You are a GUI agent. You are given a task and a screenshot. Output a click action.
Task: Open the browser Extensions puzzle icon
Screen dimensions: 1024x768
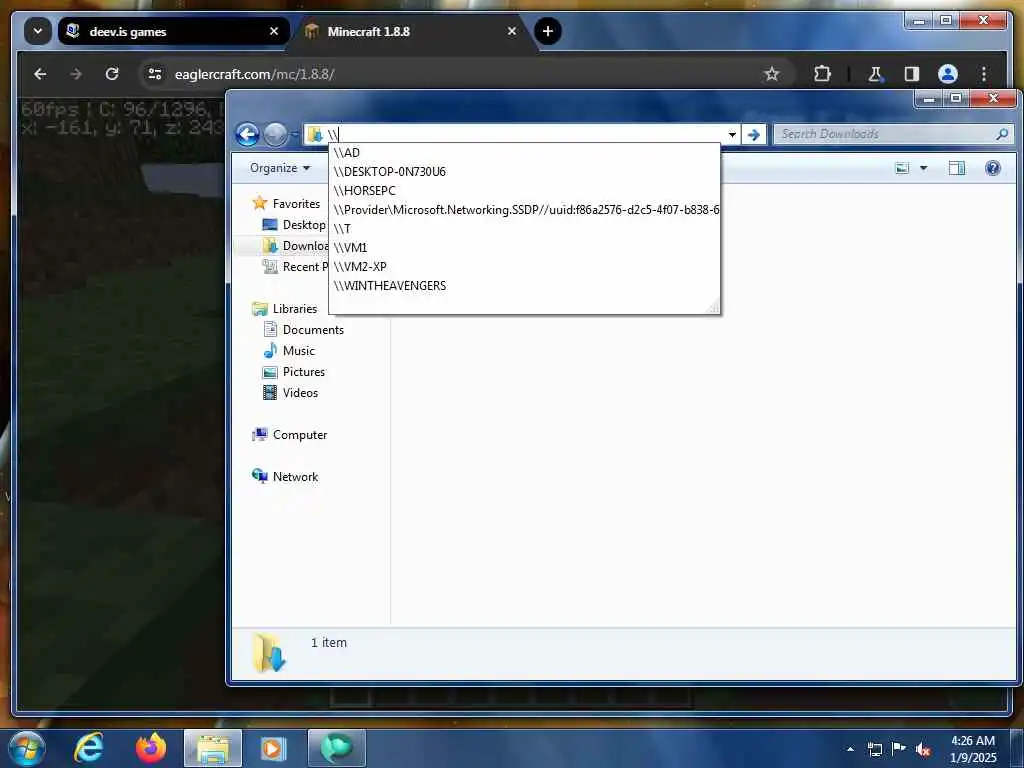pos(822,74)
